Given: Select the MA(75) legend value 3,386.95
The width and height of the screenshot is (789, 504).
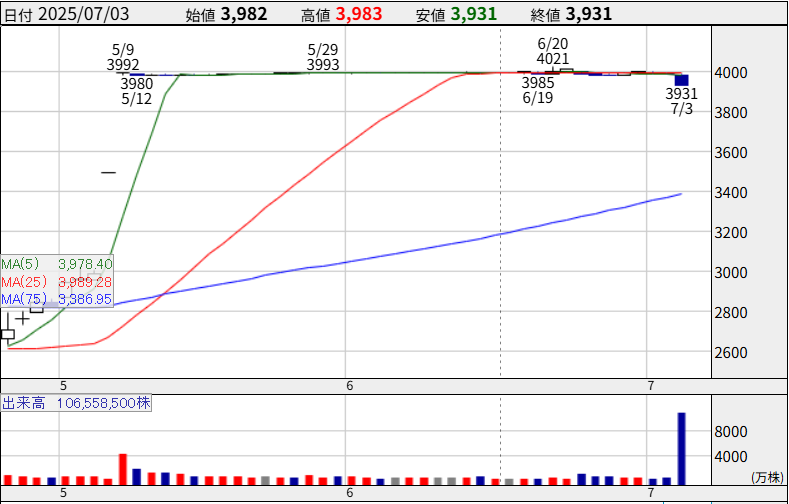Looking at the screenshot, I should (85, 299).
